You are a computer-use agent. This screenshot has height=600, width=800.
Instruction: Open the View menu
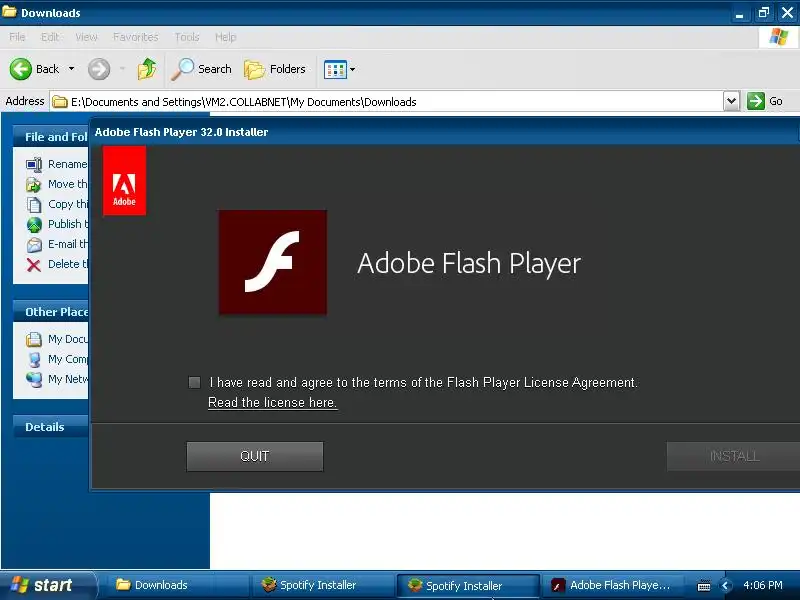point(86,37)
